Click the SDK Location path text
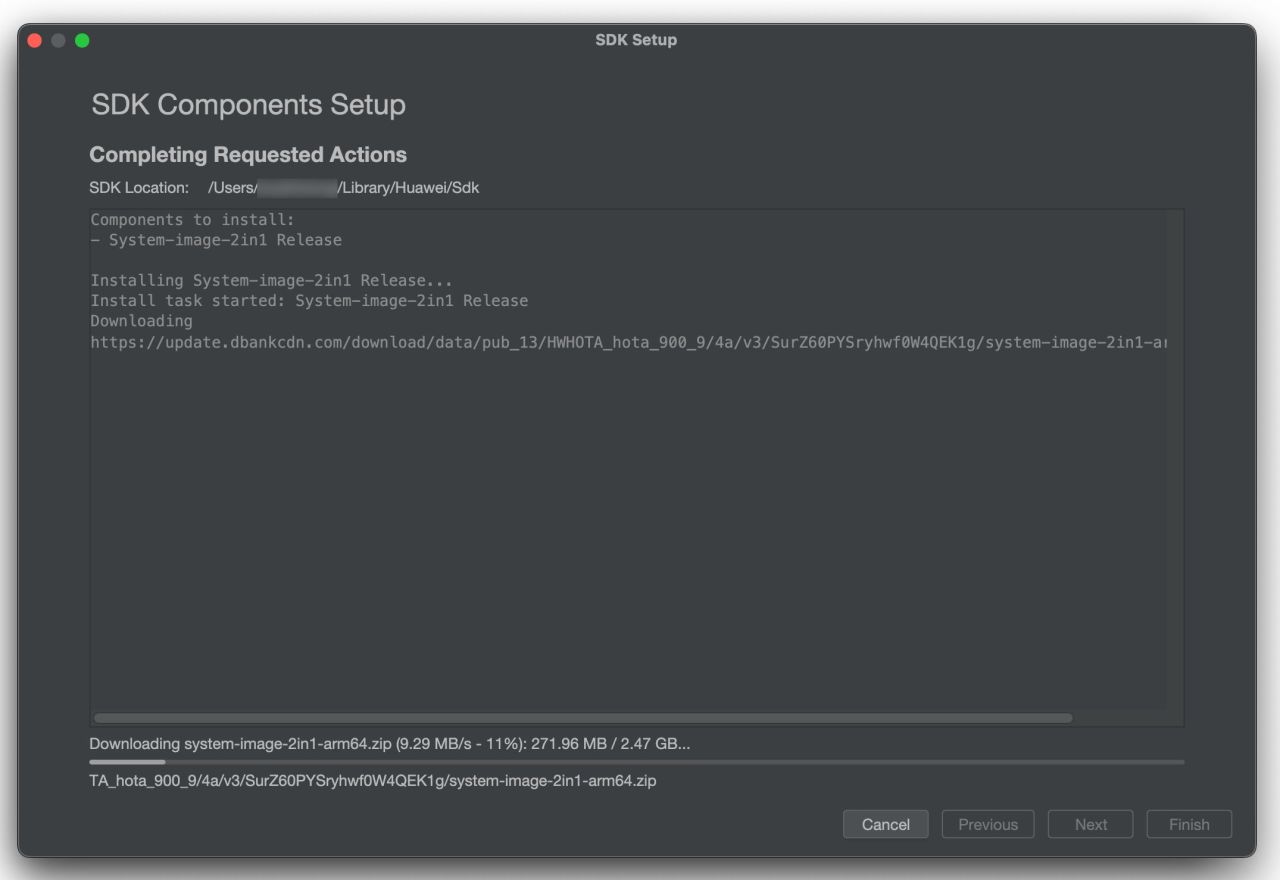Screen dimensions: 1280x880 [343, 188]
